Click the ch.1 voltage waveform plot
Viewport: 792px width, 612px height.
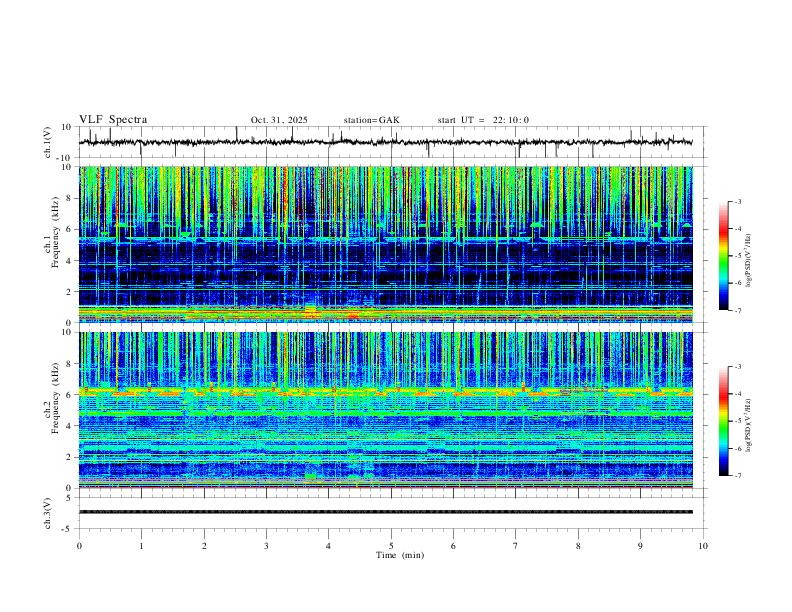385,142
